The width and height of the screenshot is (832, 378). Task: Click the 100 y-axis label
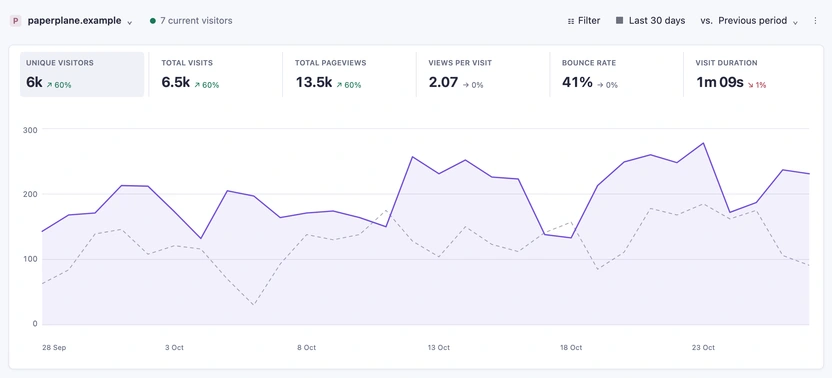pyautogui.click(x=30, y=259)
